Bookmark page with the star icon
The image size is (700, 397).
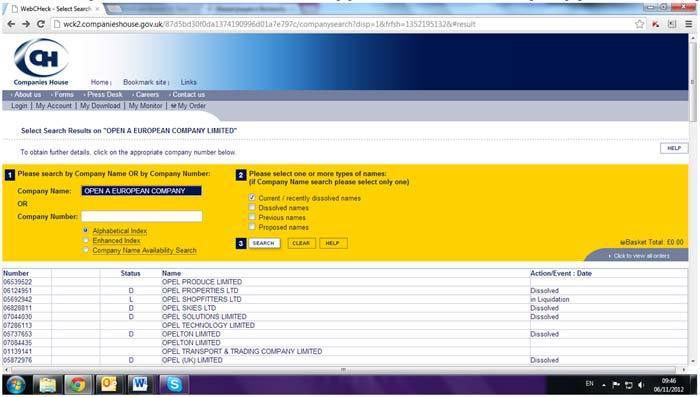pos(639,24)
